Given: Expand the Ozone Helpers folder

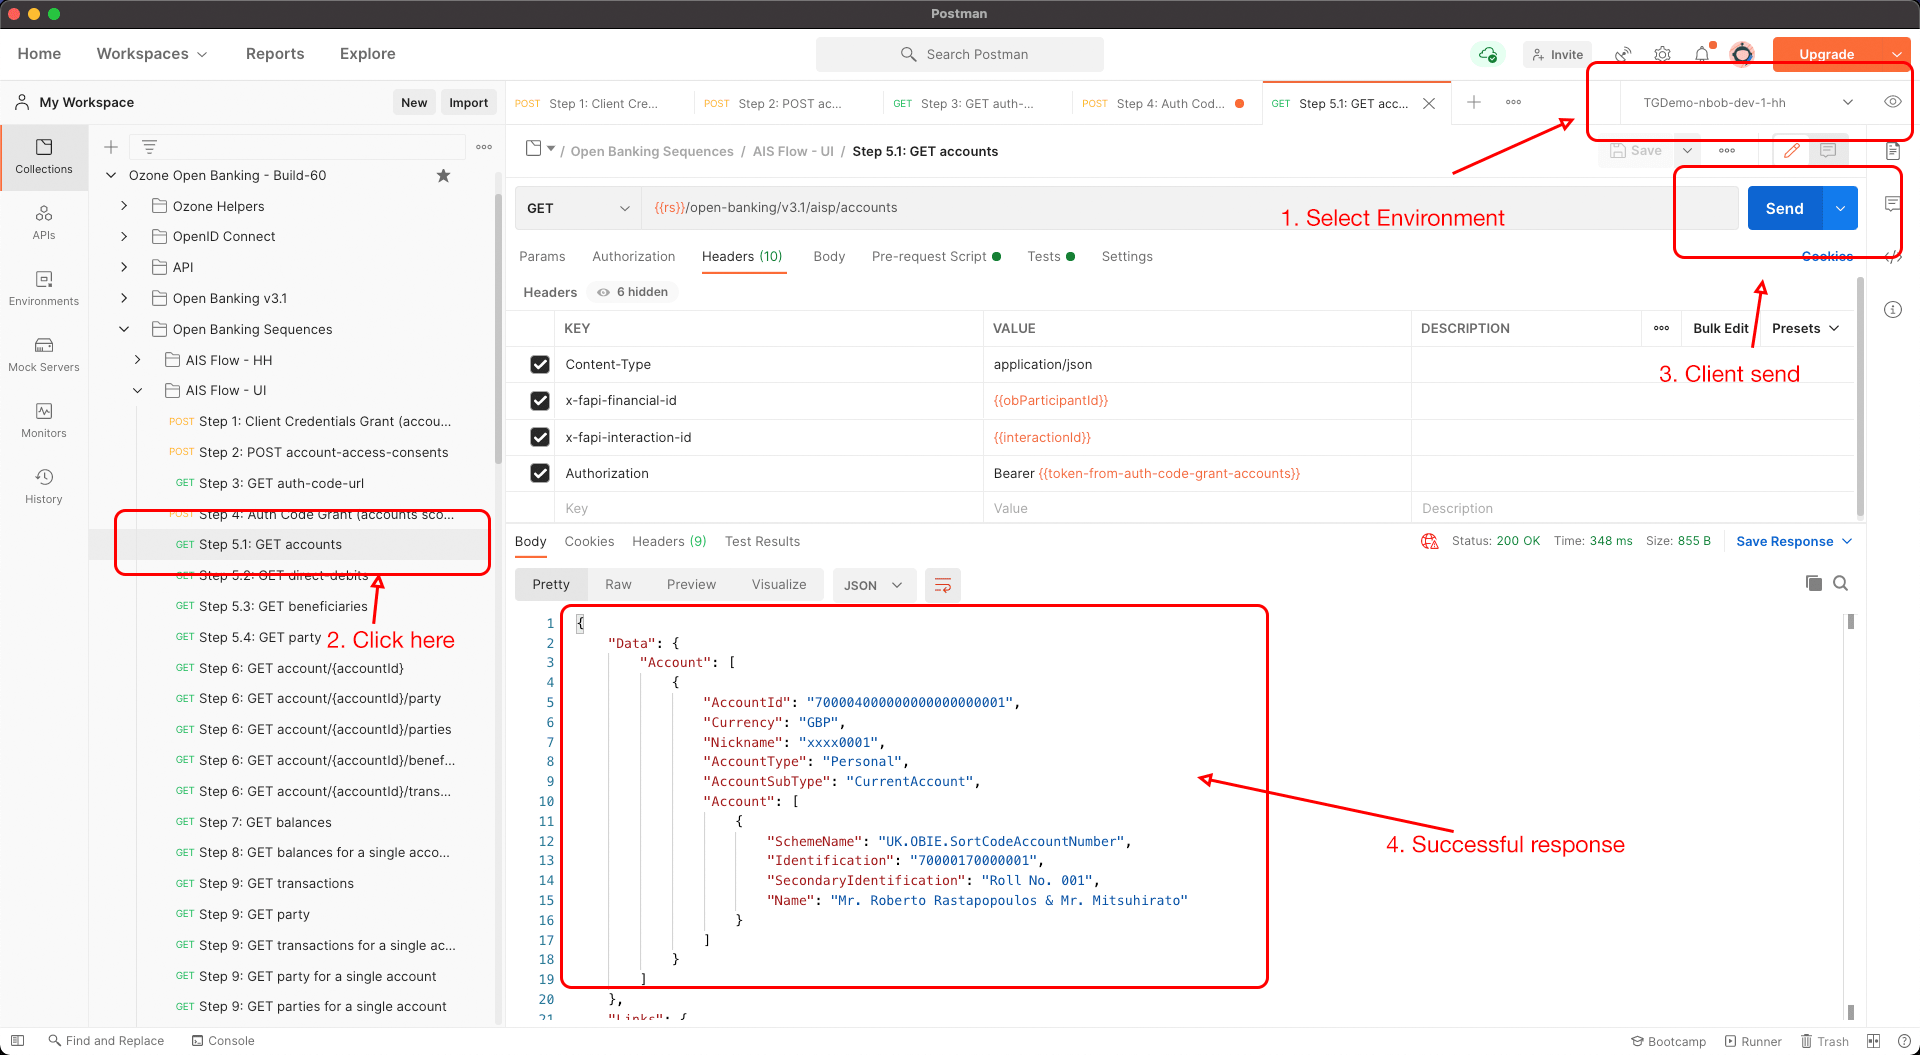Looking at the screenshot, I should point(124,206).
